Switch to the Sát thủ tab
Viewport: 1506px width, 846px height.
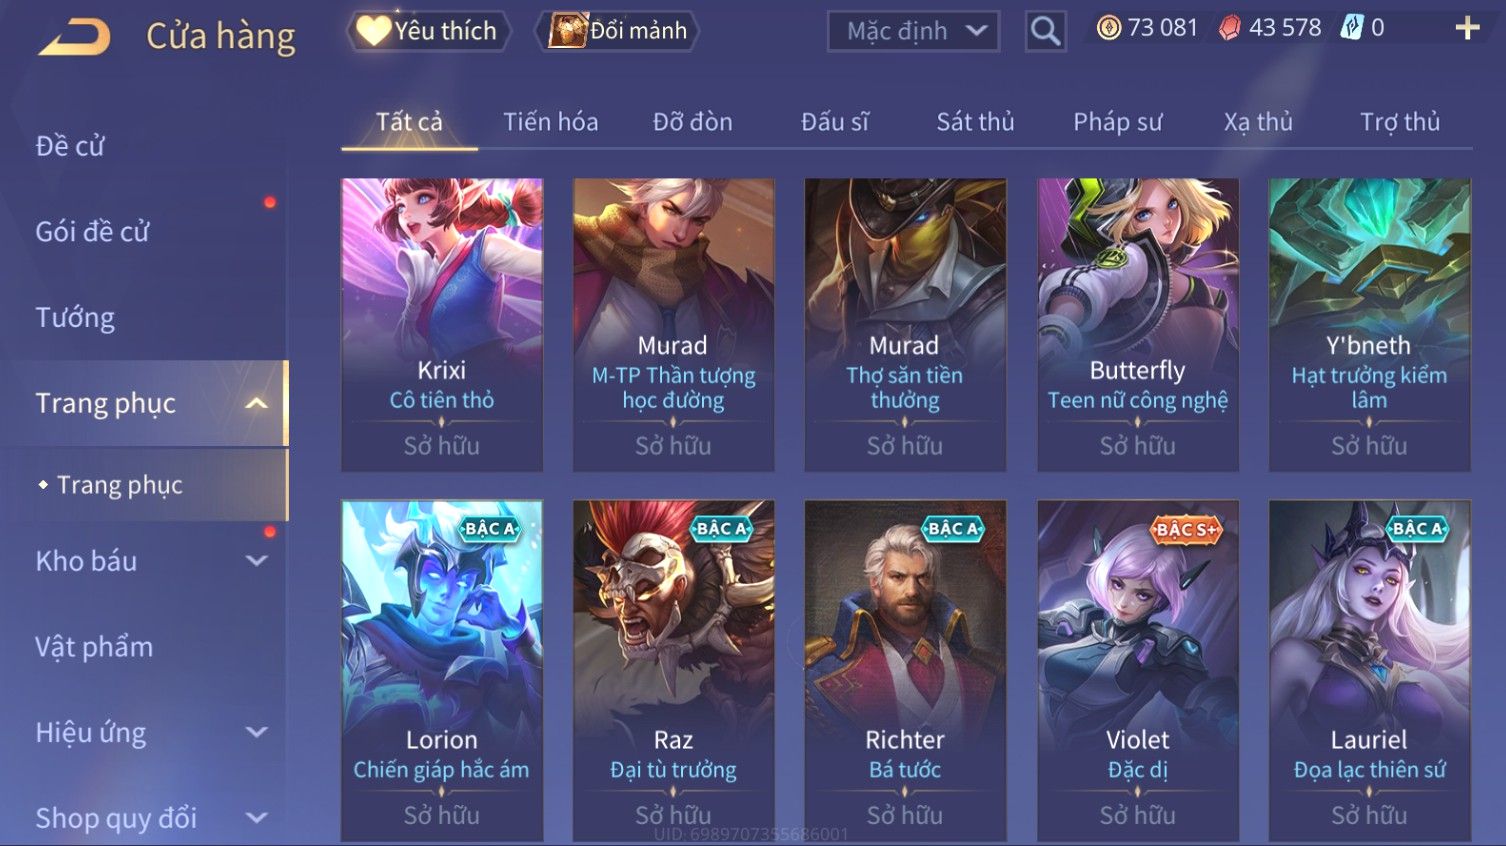(x=975, y=122)
